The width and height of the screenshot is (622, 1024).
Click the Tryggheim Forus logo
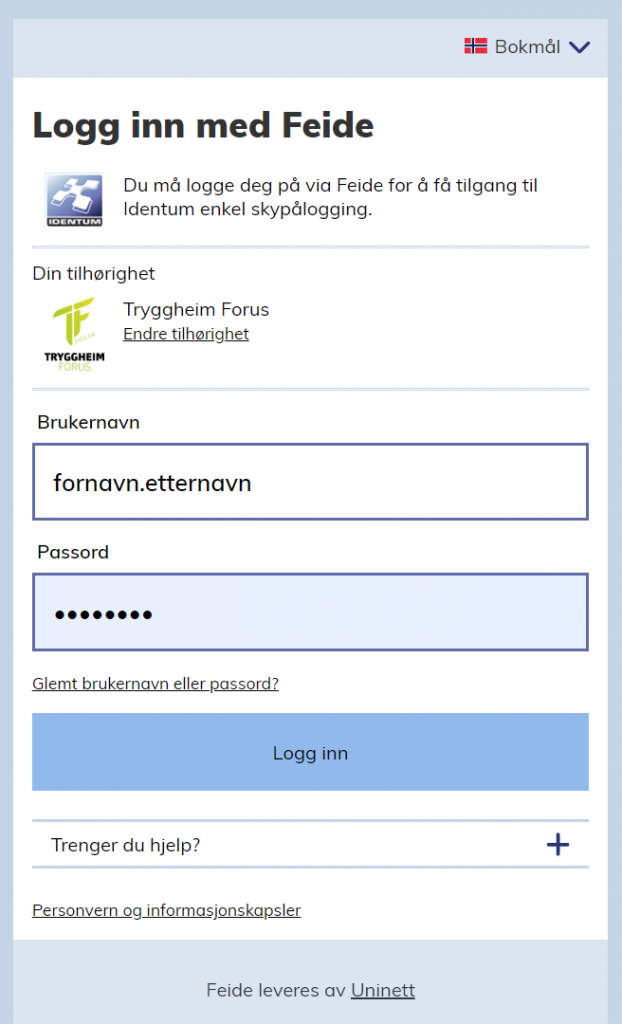[74, 334]
